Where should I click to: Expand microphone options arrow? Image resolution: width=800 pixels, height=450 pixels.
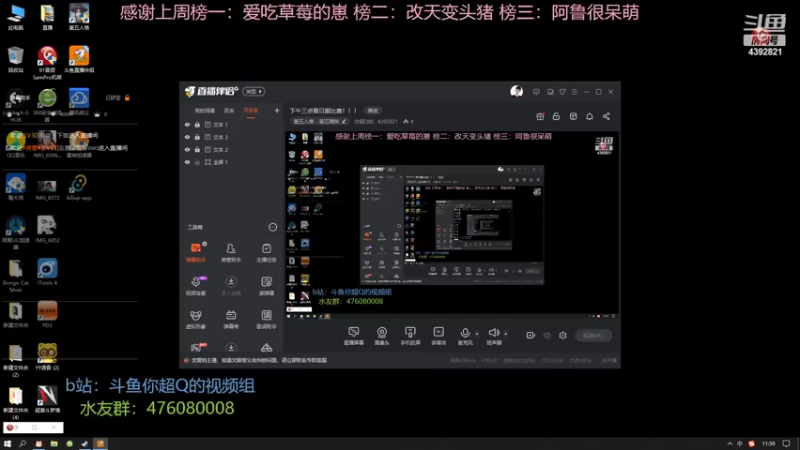(477, 334)
